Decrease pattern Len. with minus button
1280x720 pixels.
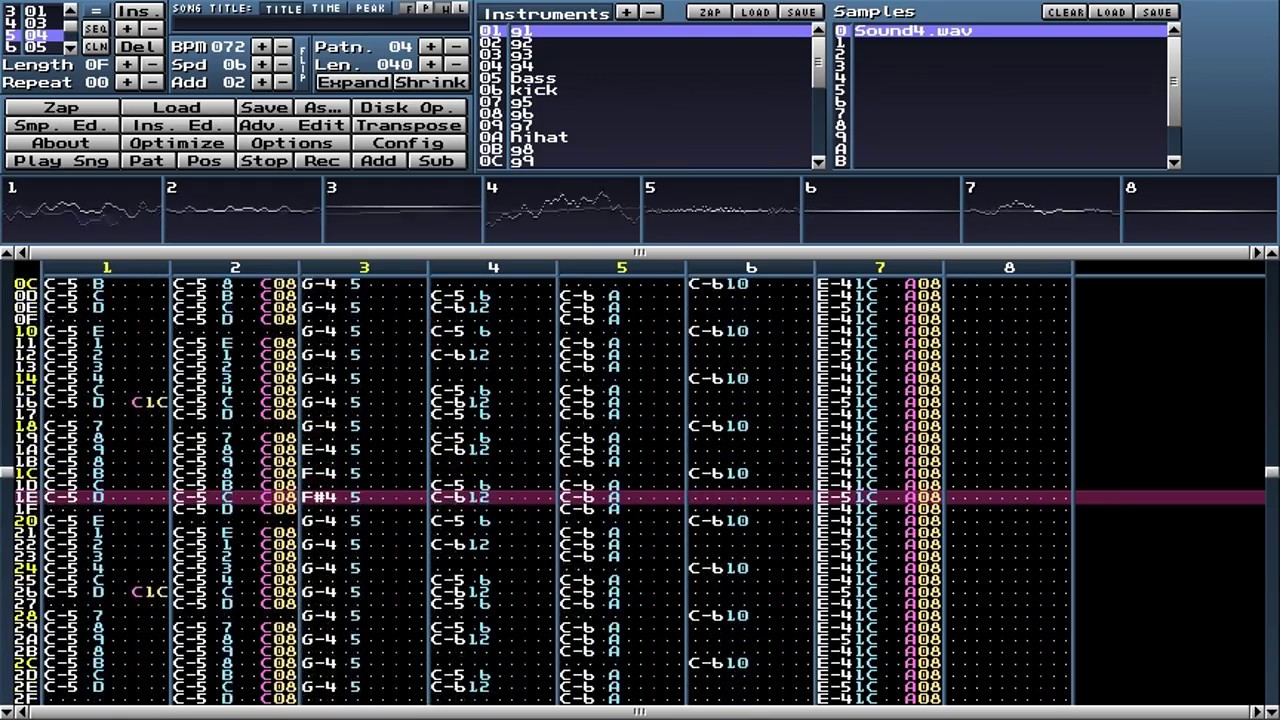(455, 65)
